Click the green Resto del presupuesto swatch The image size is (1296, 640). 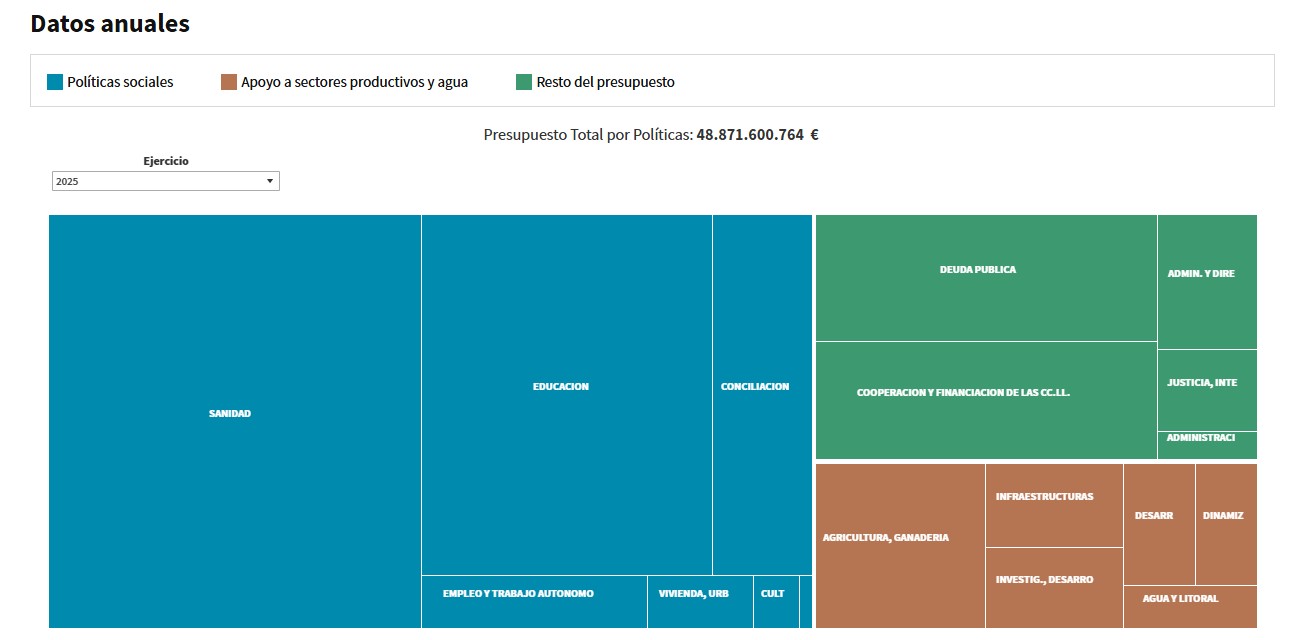524,82
